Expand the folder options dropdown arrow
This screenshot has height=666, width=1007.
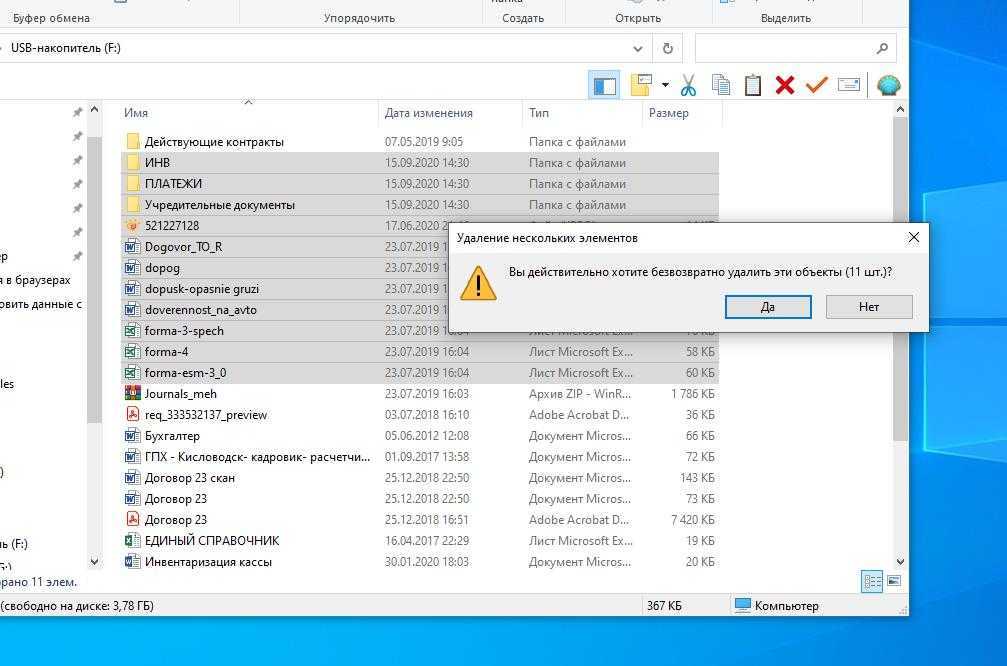point(665,85)
